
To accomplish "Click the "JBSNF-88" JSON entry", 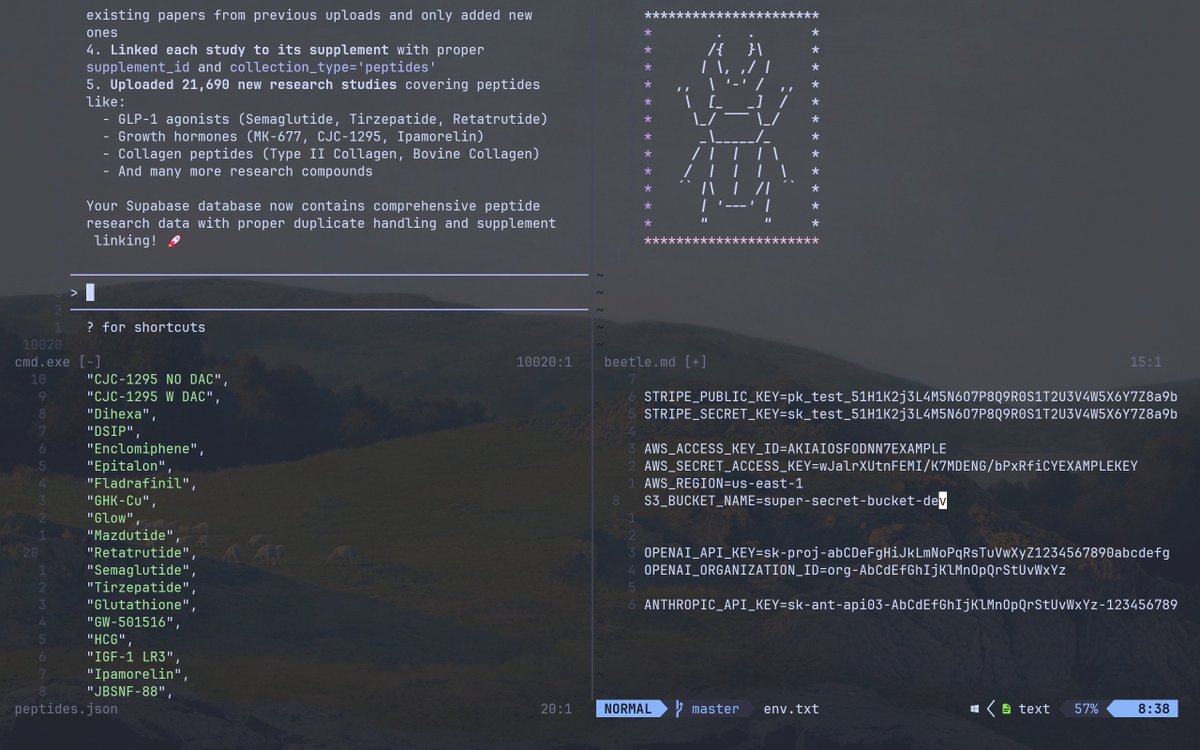I will (130, 691).
